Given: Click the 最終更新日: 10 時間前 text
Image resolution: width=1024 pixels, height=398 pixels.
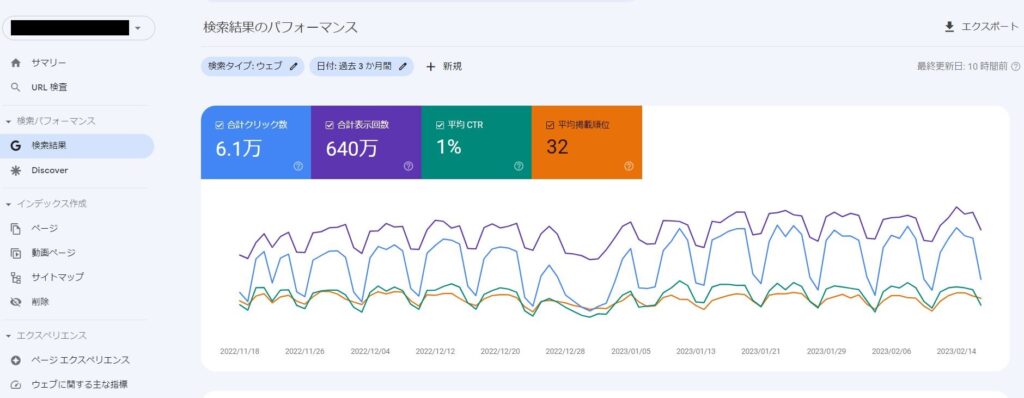Looking at the screenshot, I should (x=963, y=66).
